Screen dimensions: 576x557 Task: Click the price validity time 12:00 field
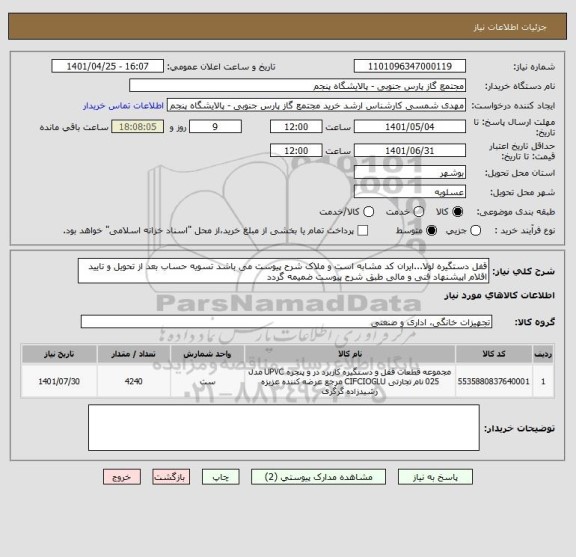click(296, 151)
